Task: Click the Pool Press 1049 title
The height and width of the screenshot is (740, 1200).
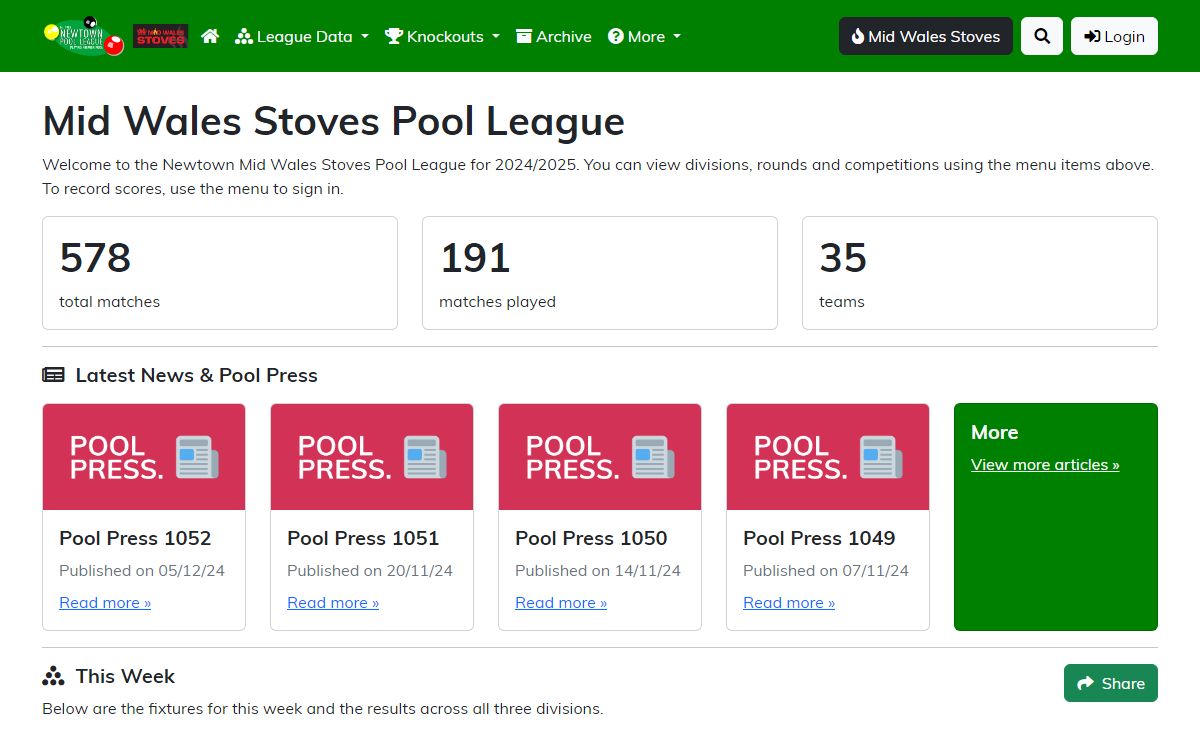Action: [x=819, y=538]
